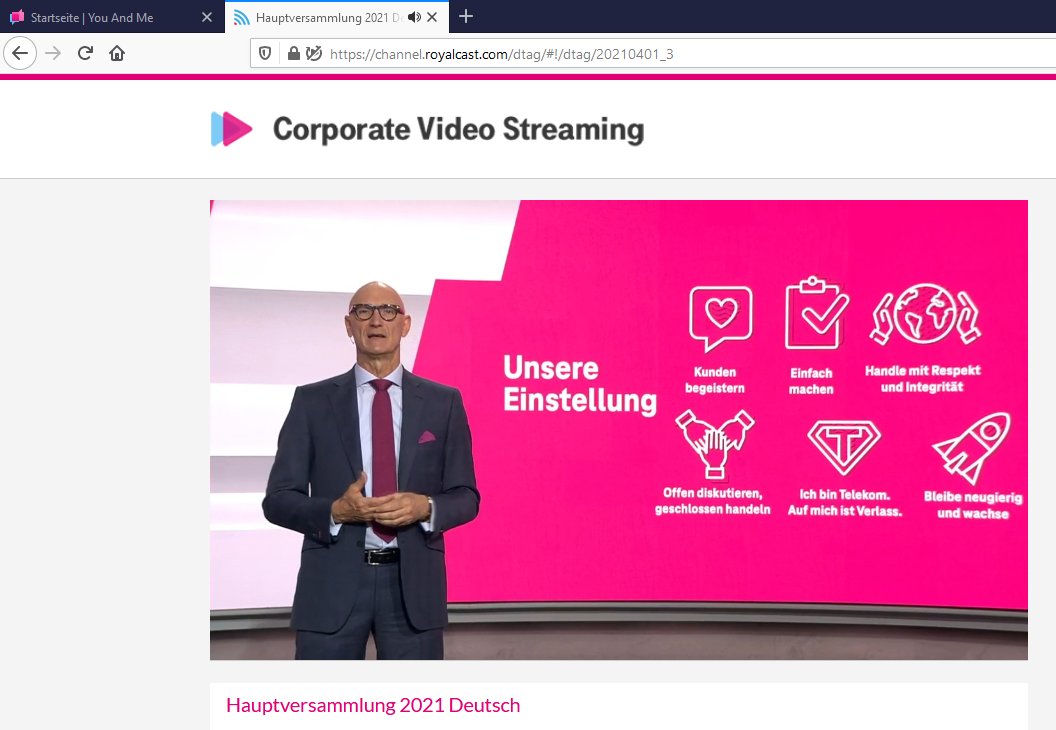Viewport: 1056px width, 730px height.
Task: Click 'Bleibe neugierig und wachse' caption
Action: coord(973,505)
